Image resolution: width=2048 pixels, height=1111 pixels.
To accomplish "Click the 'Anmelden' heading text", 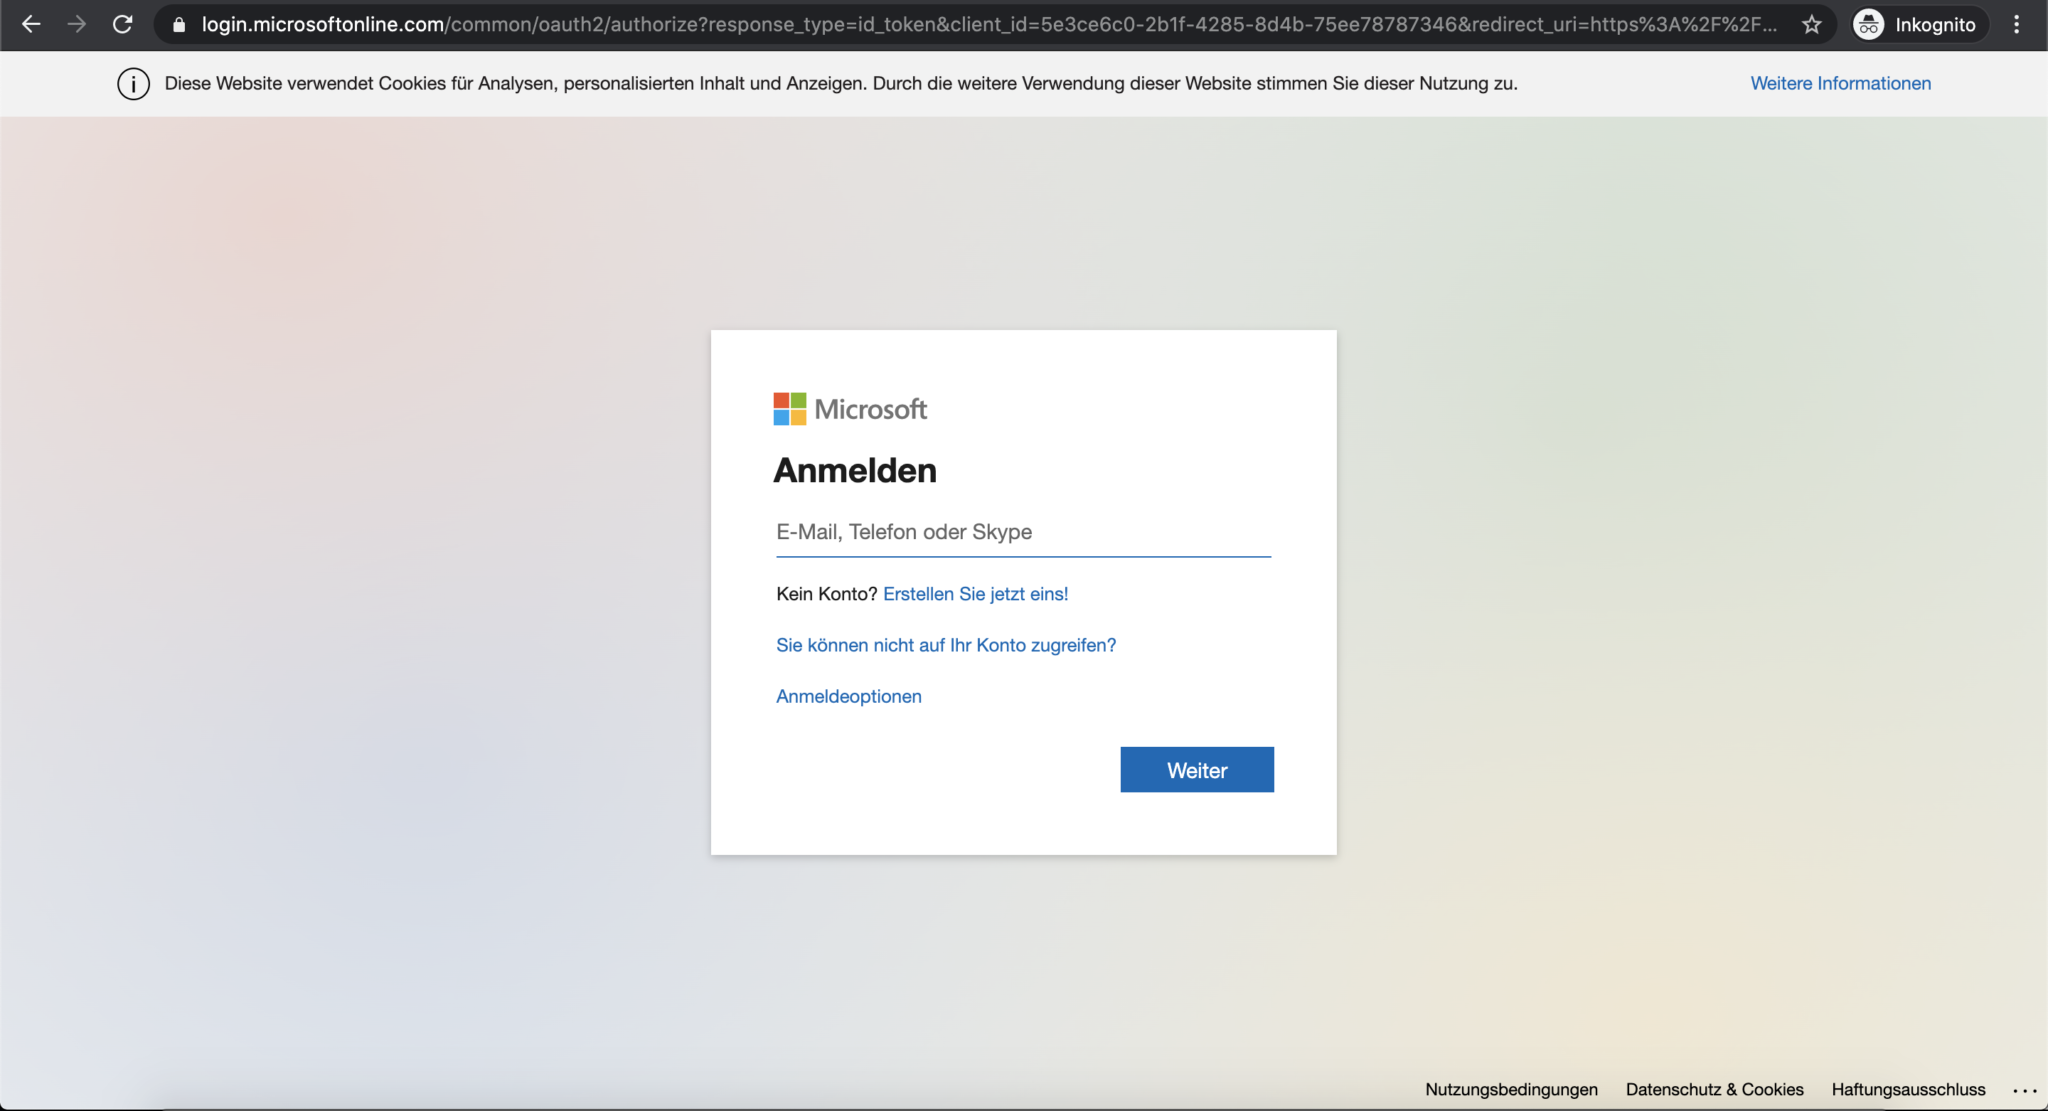I will click(x=855, y=471).
